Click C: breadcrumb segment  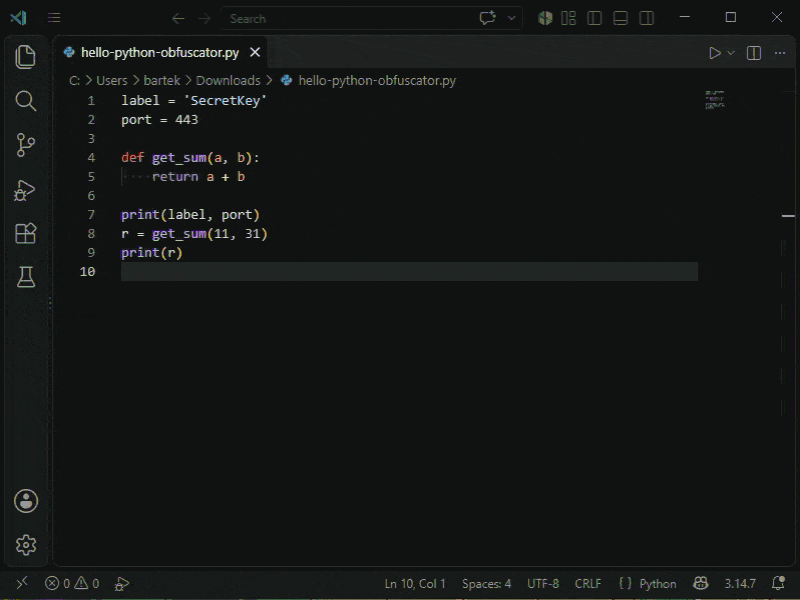point(74,81)
